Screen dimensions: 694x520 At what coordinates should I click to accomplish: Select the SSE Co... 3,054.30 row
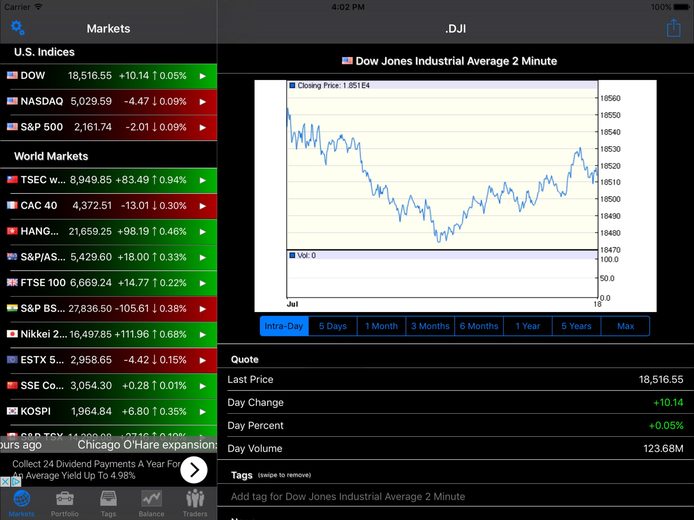click(x=108, y=385)
